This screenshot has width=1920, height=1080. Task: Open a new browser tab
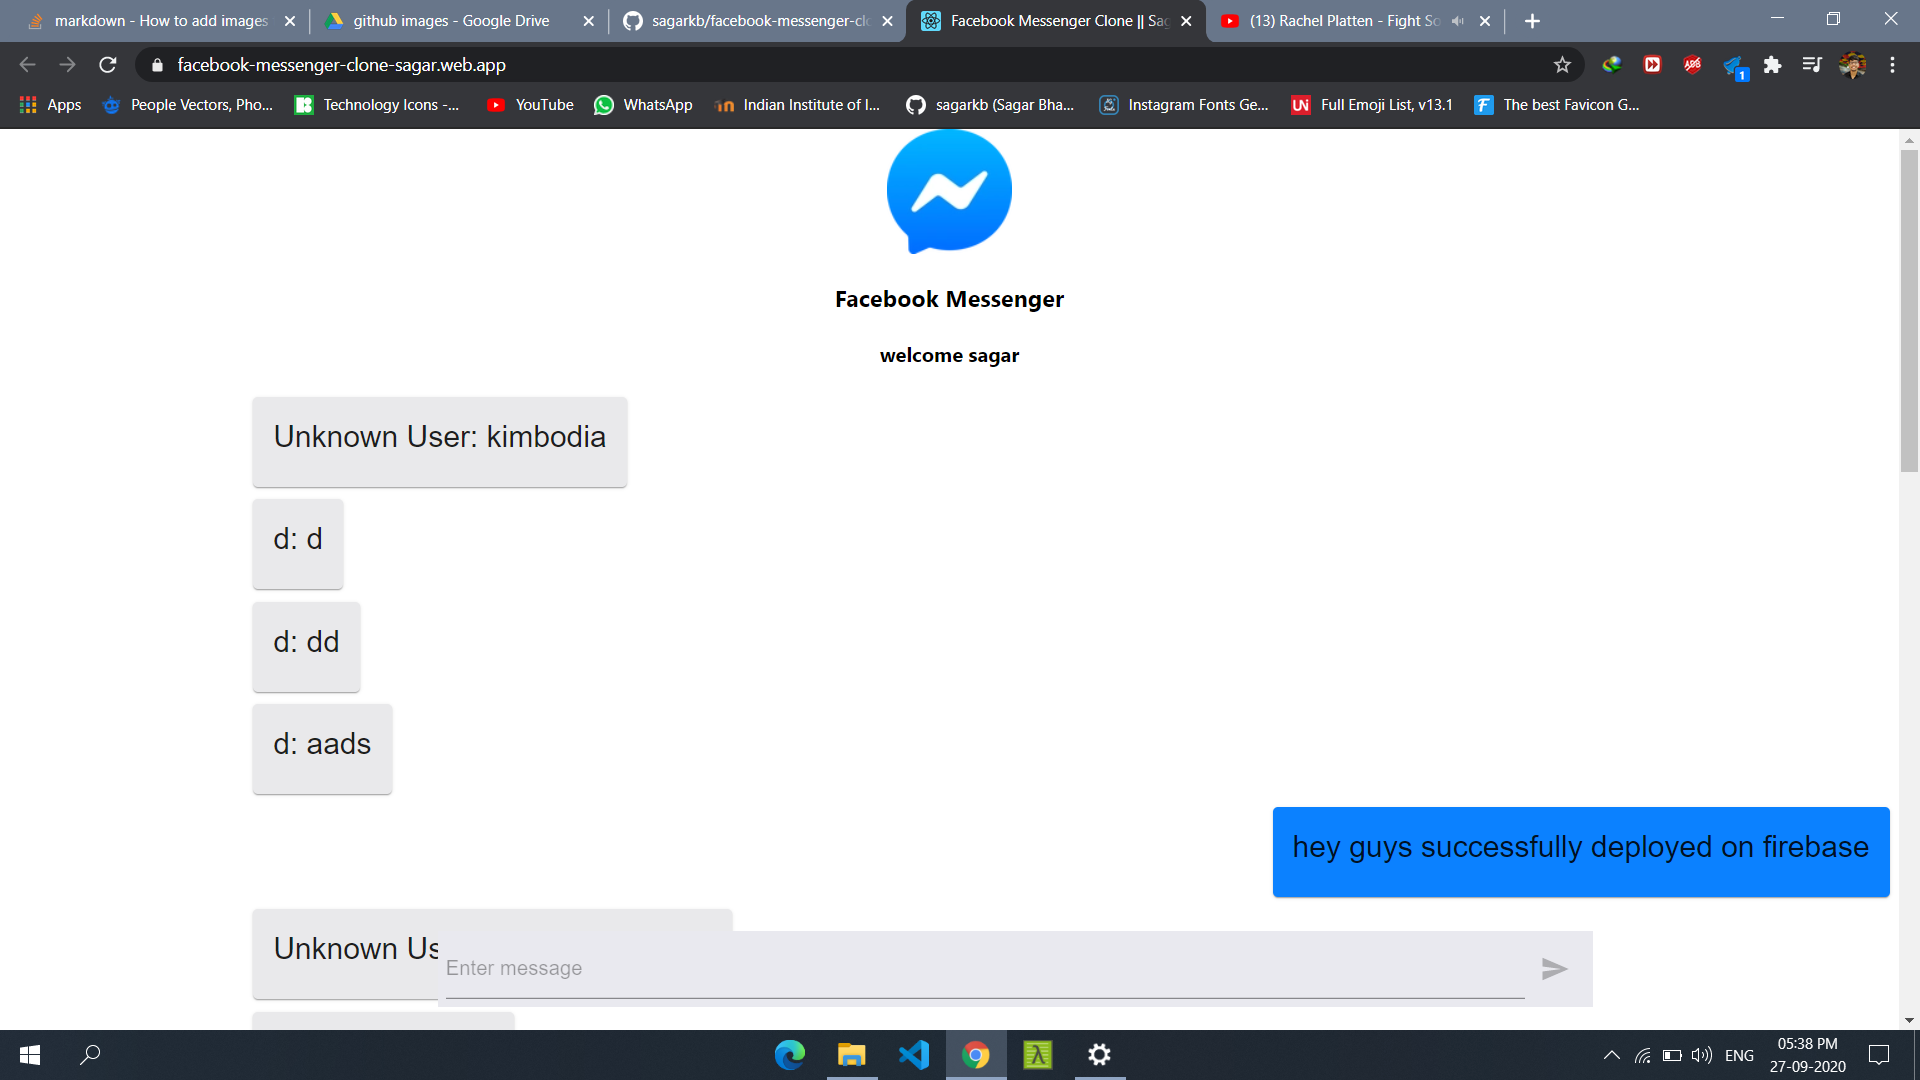(1532, 21)
